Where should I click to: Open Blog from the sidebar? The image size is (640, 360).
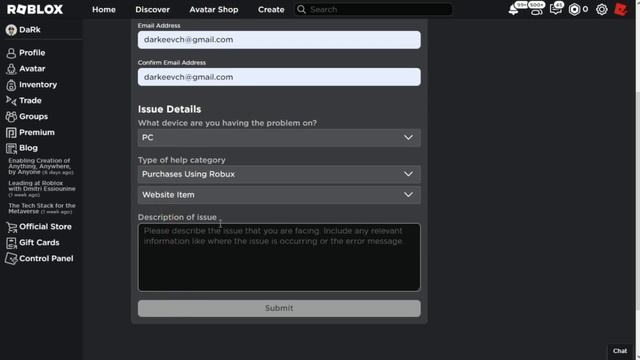coord(28,148)
